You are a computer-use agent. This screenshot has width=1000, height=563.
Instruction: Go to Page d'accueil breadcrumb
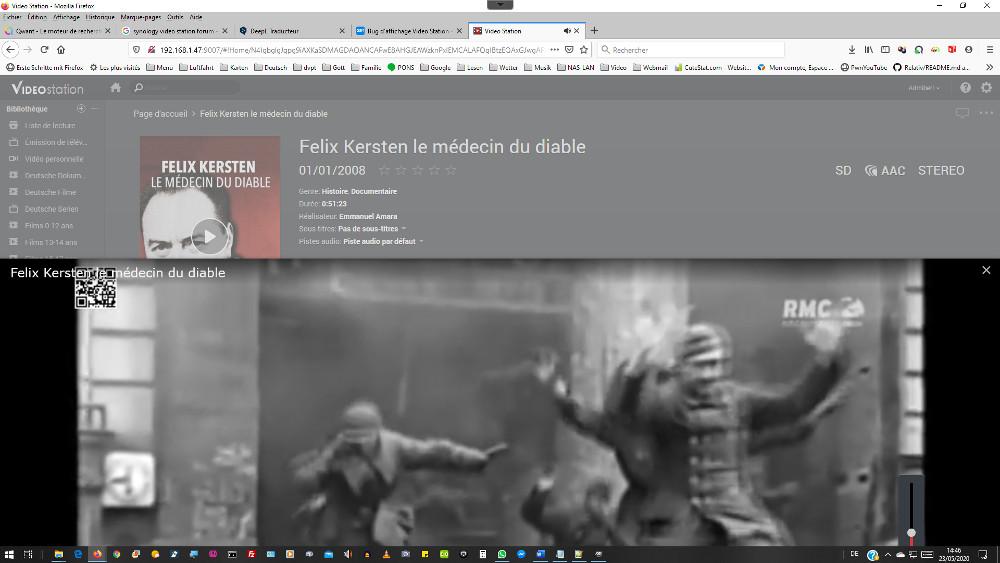pyautogui.click(x=160, y=114)
